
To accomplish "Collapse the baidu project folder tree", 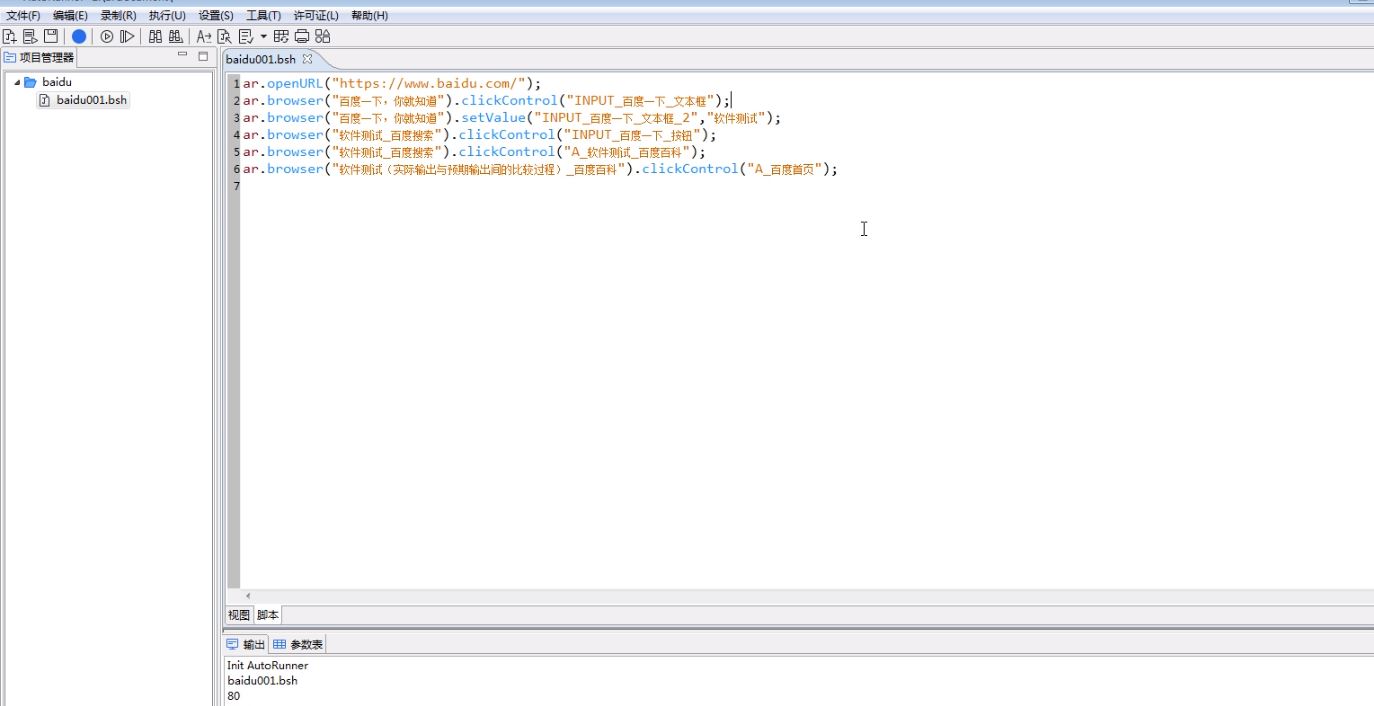I will 17,82.
